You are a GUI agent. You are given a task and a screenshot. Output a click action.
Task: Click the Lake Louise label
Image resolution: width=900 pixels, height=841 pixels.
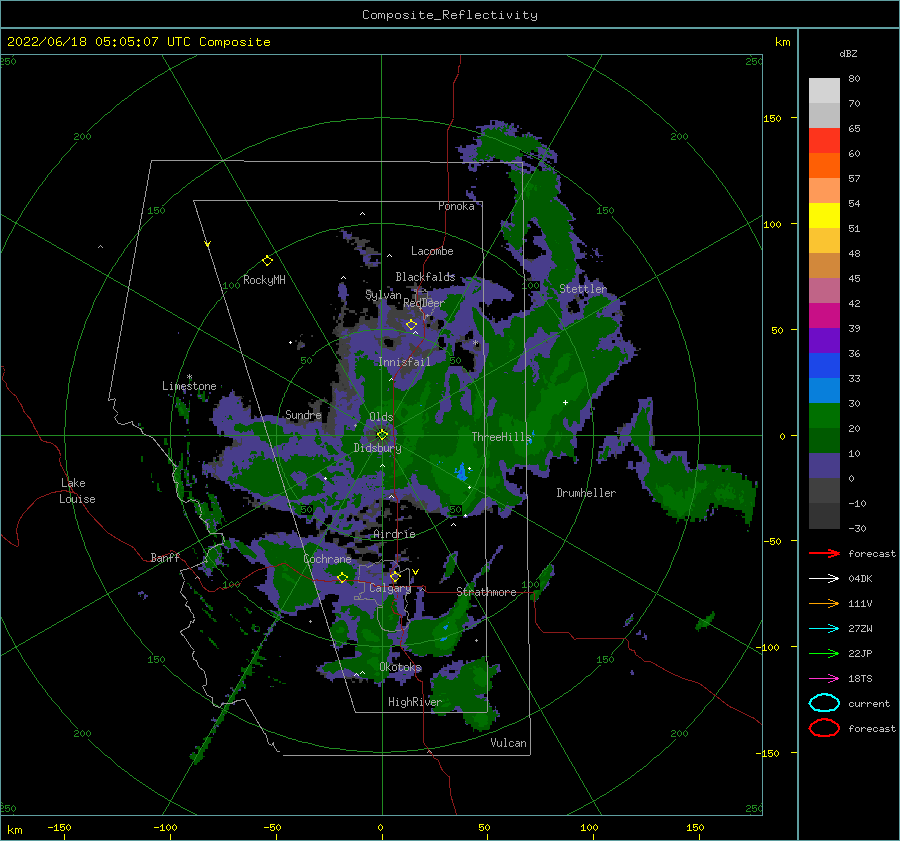click(77, 491)
